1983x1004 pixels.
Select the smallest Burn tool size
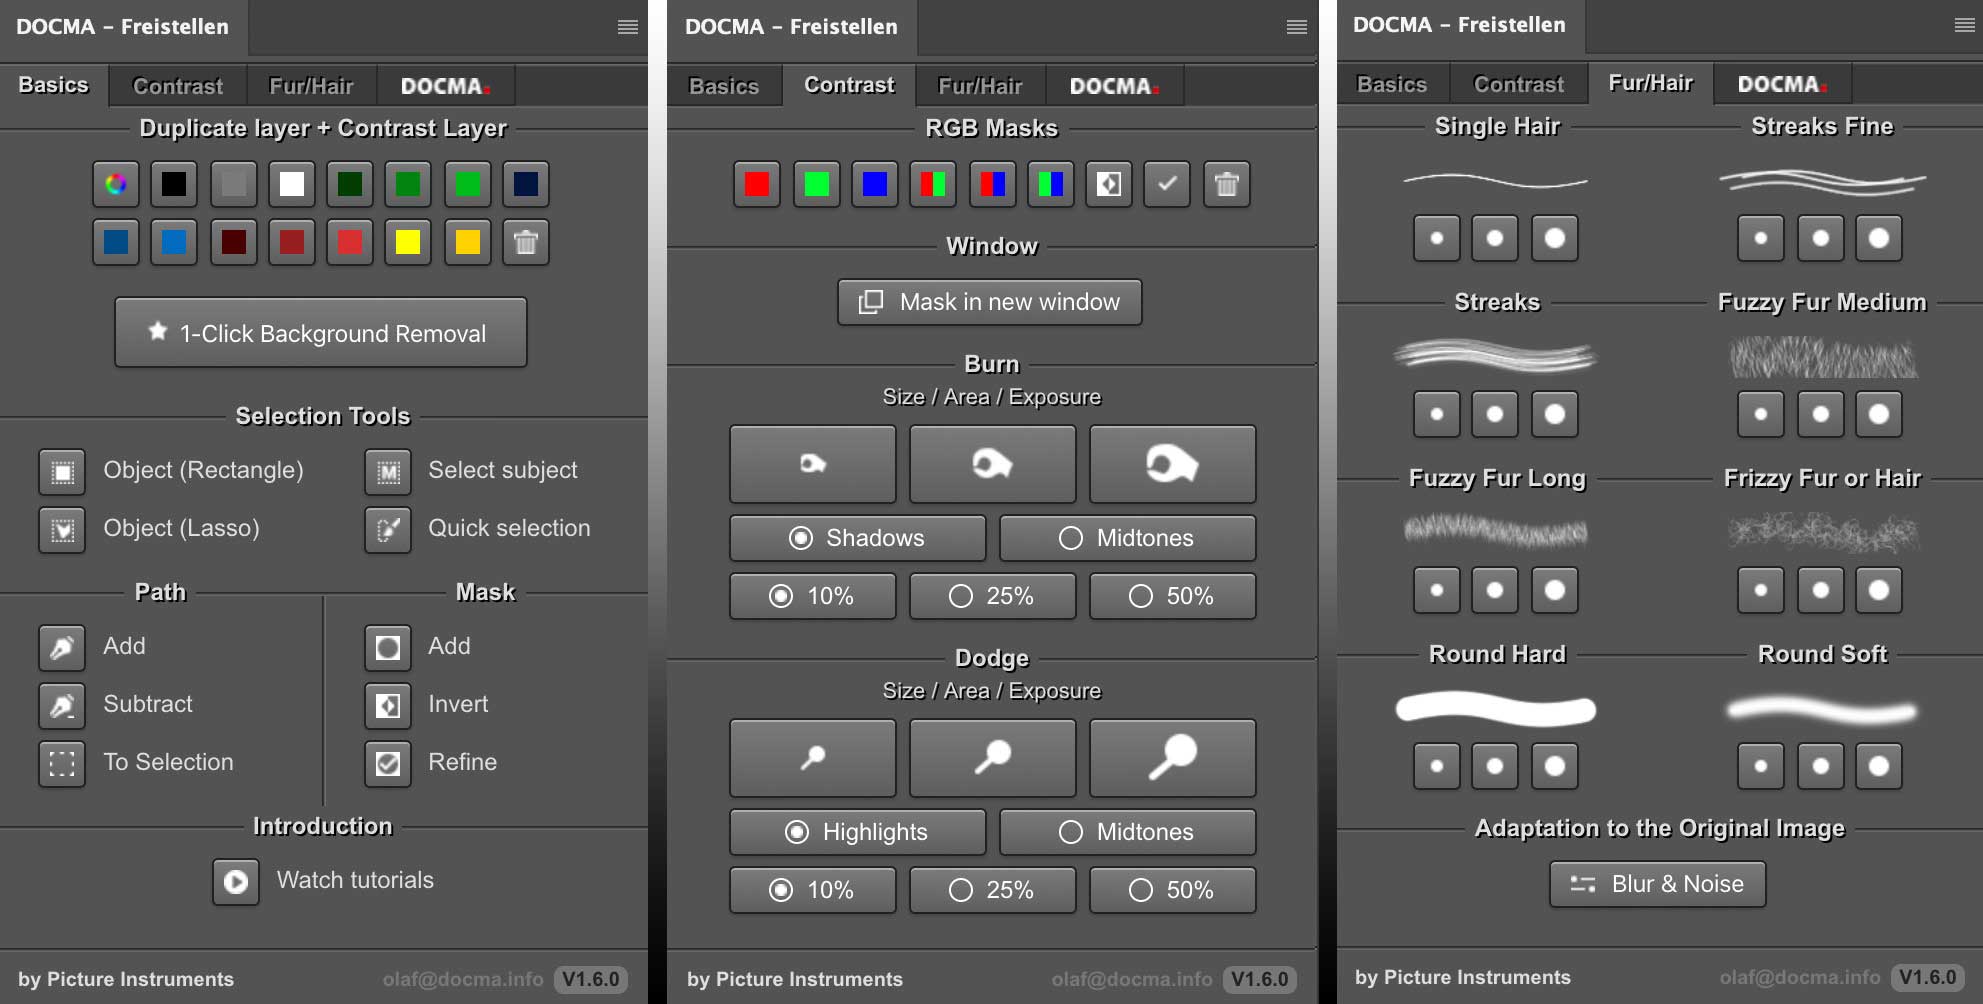(813, 464)
